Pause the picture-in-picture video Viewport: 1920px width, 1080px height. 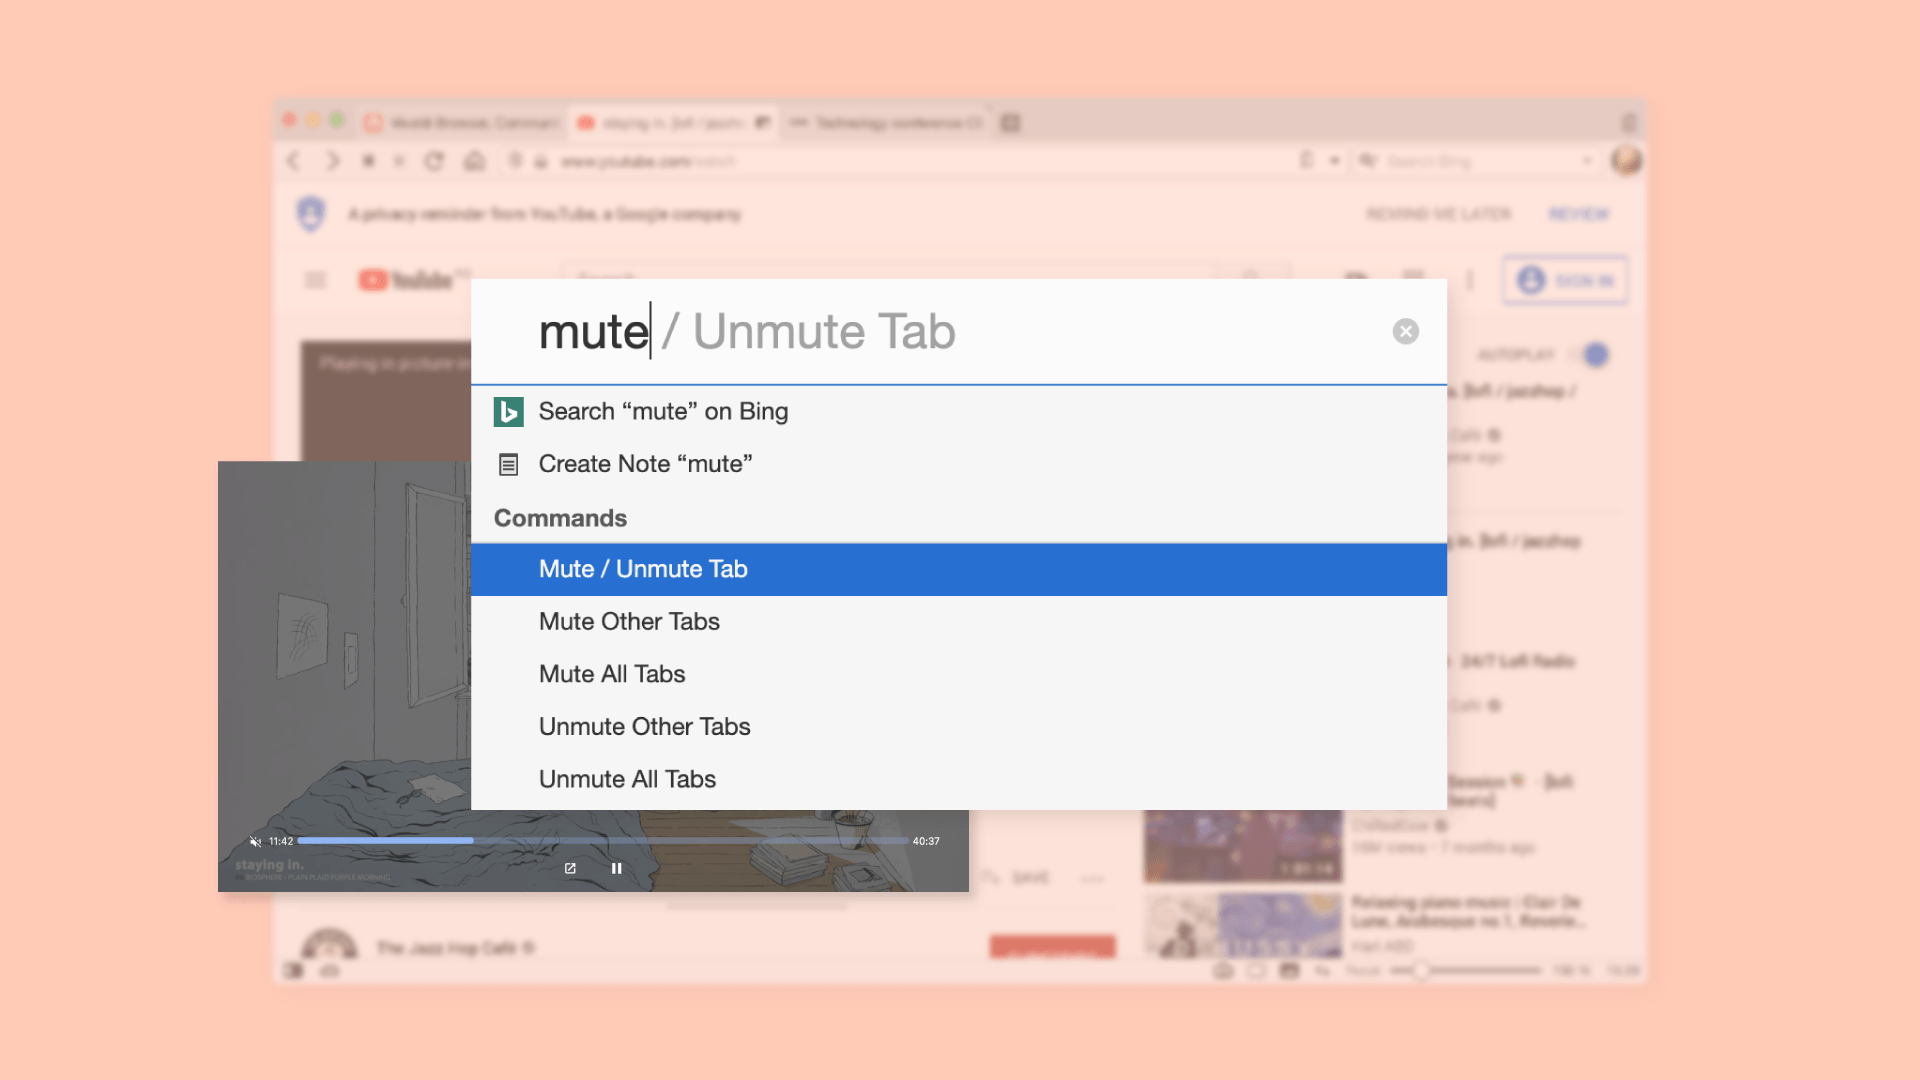[x=616, y=869]
